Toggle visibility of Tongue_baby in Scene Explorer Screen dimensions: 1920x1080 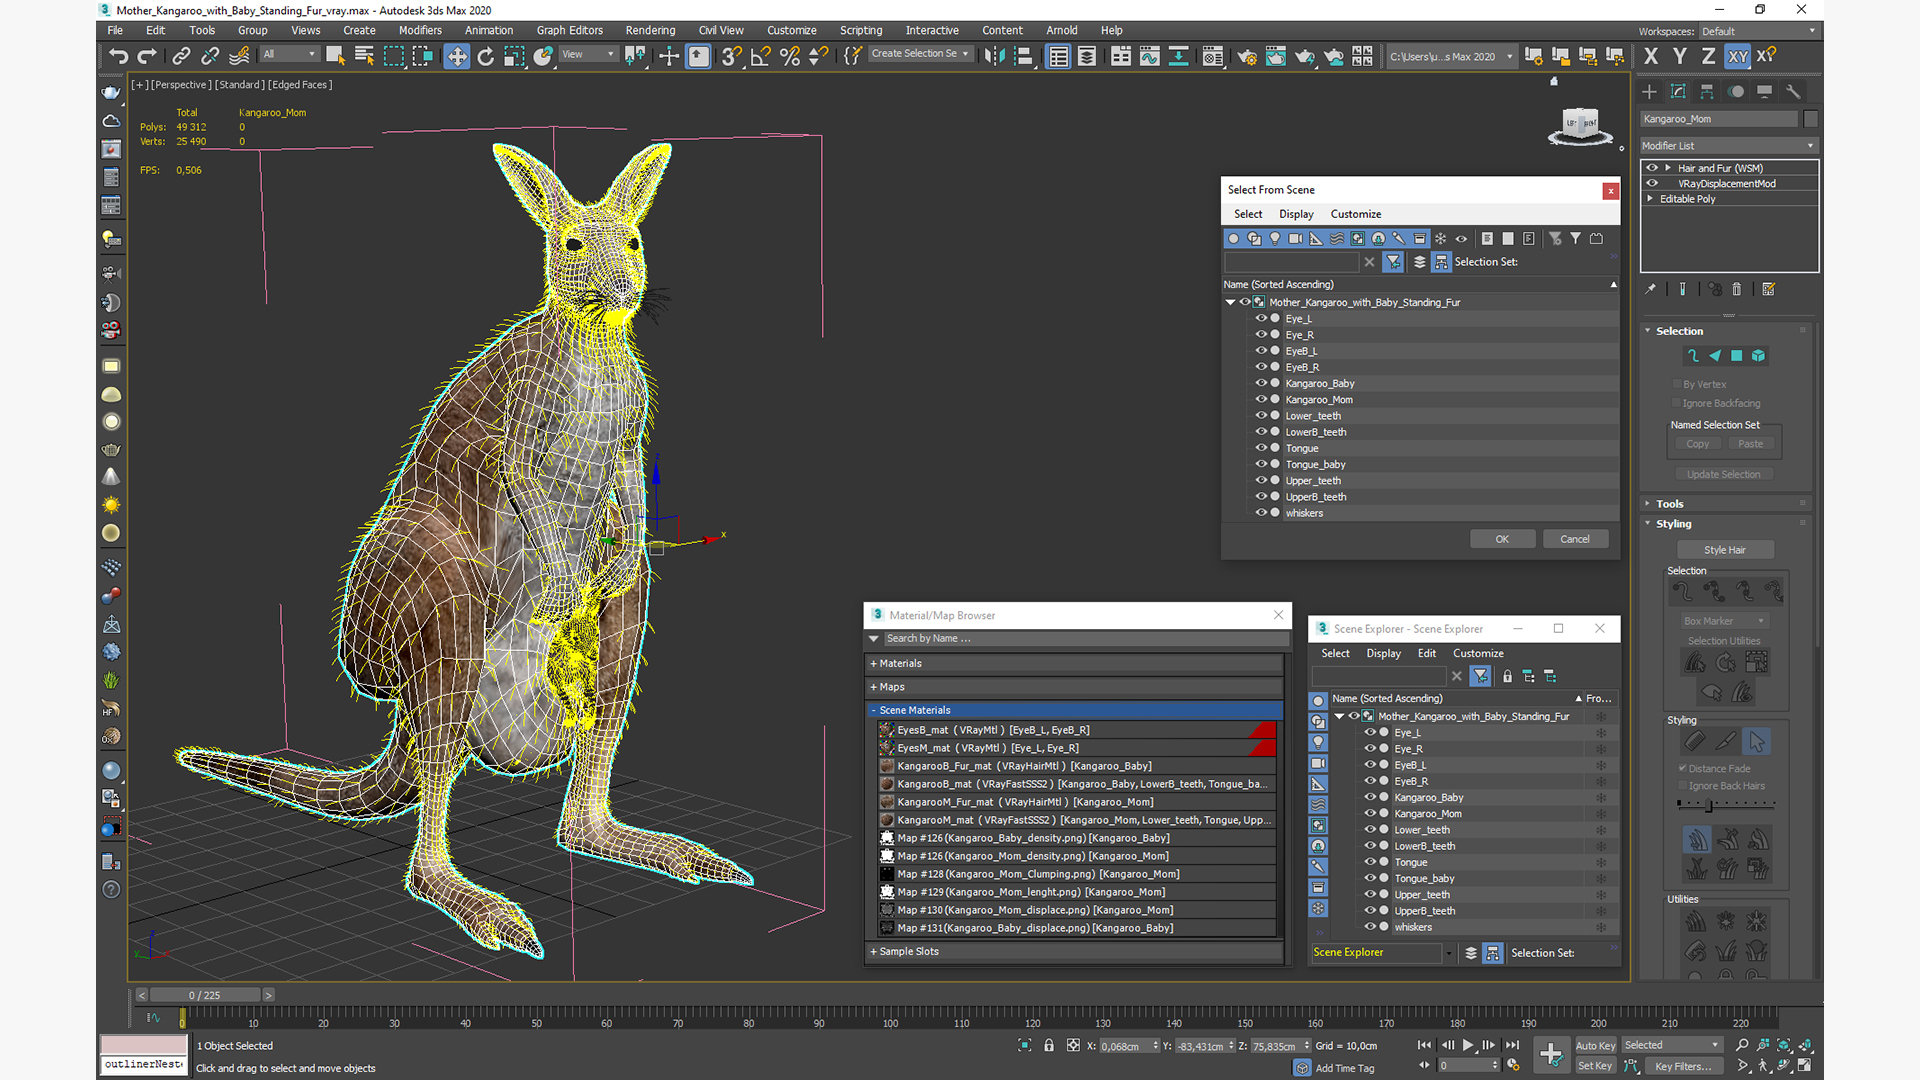1370,878
